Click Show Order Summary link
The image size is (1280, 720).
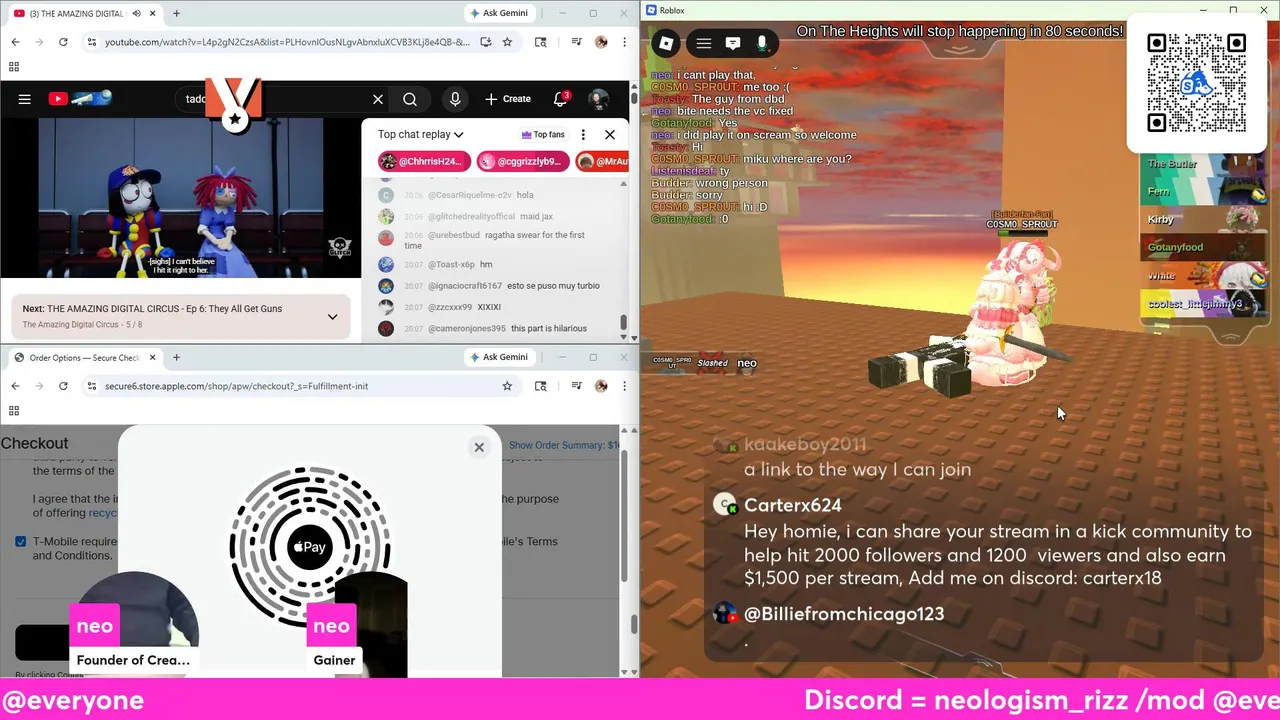point(564,445)
